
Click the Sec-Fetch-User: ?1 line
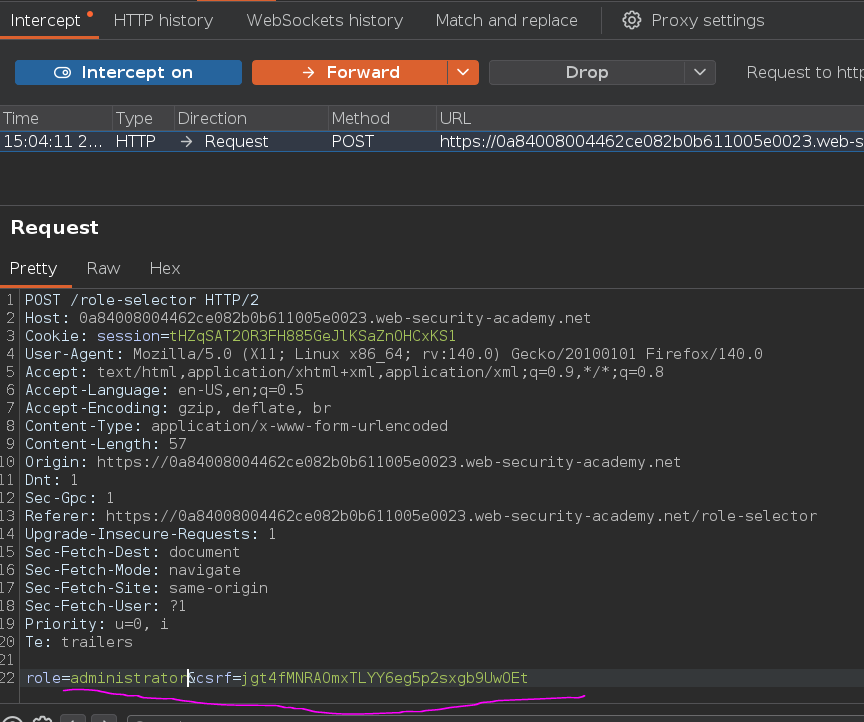[x=105, y=606]
